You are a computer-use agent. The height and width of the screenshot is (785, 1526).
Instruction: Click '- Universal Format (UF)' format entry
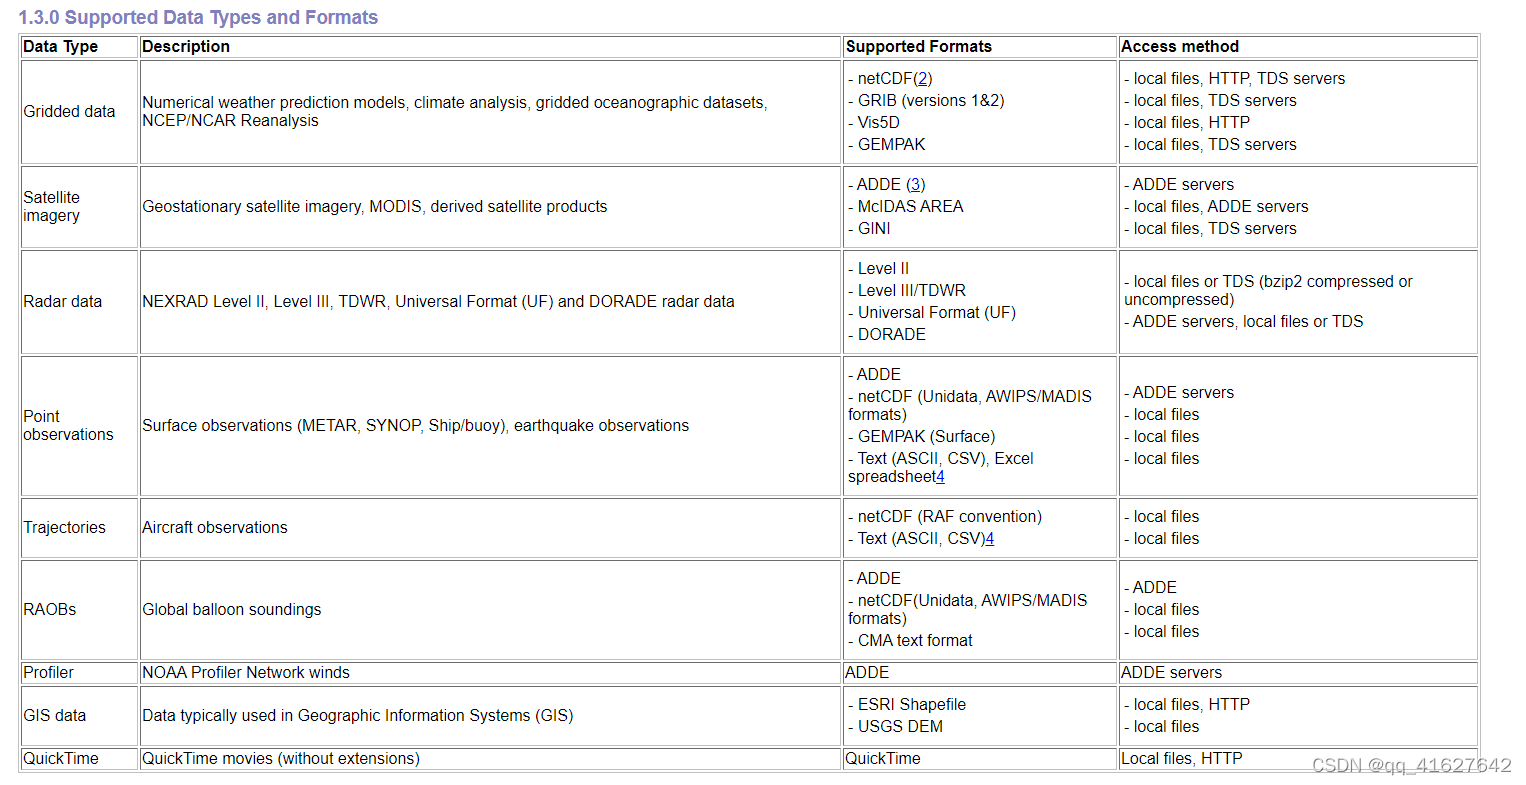pyautogui.click(x=932, y=312)
